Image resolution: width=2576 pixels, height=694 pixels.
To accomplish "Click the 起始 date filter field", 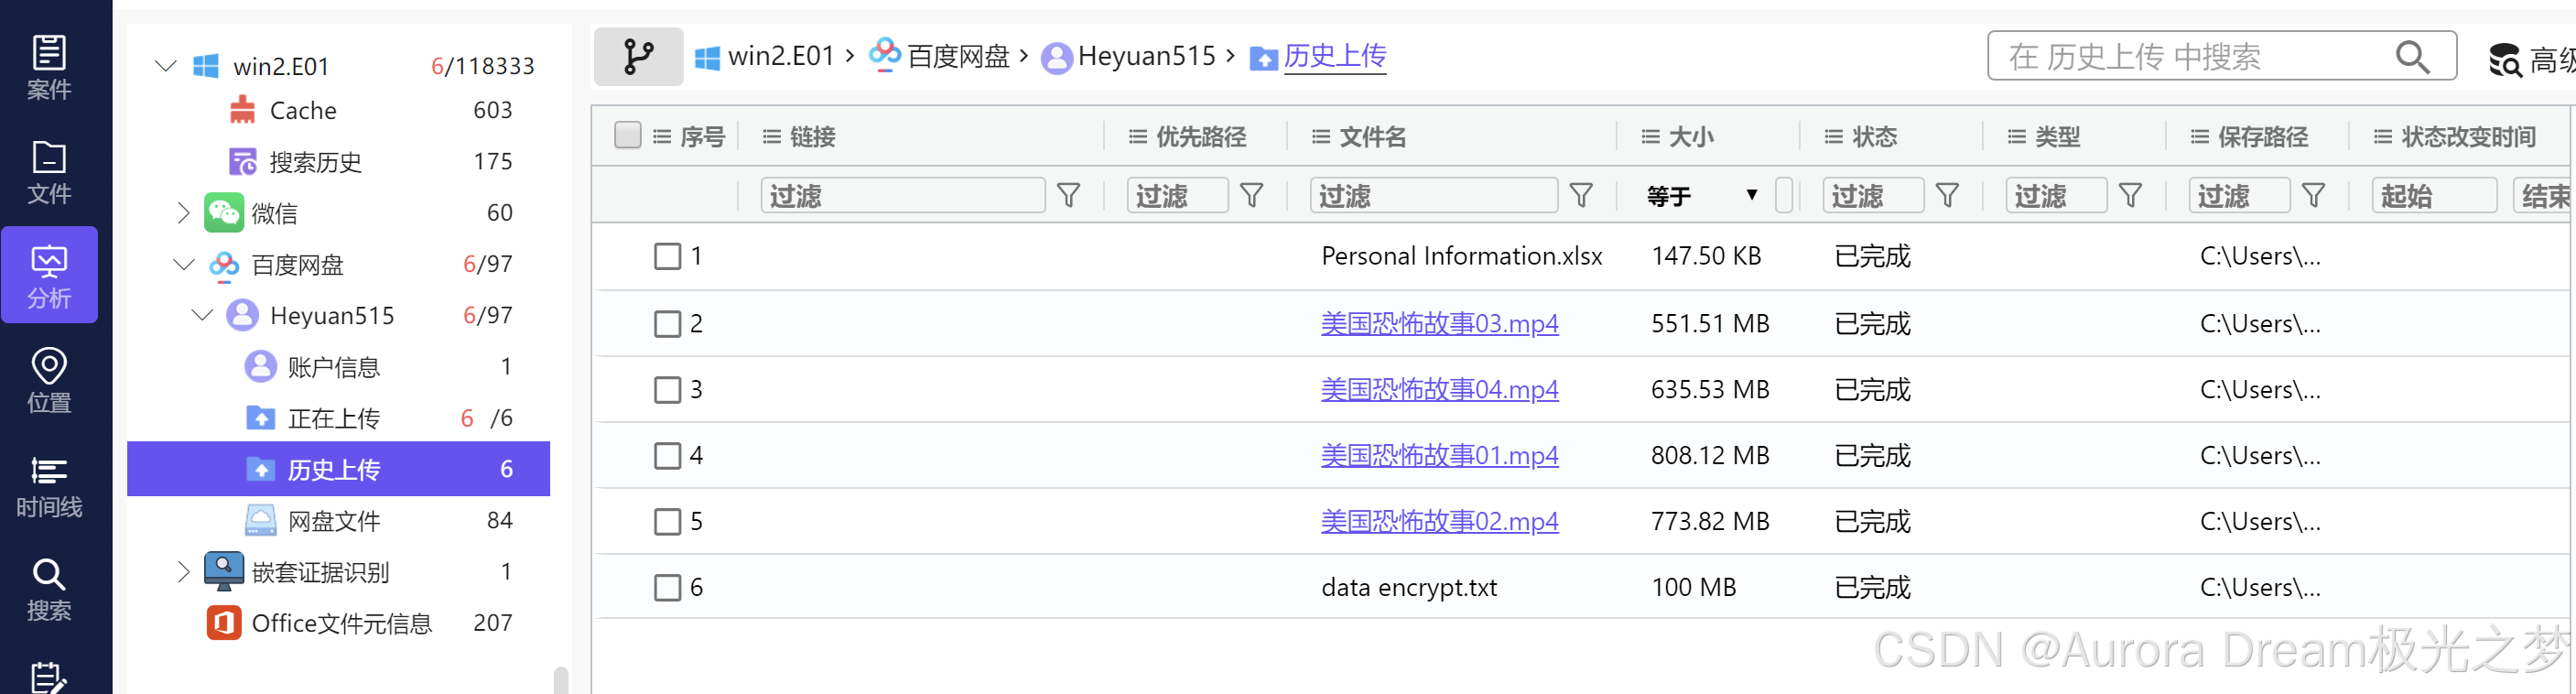I will tap(2434, 195).
